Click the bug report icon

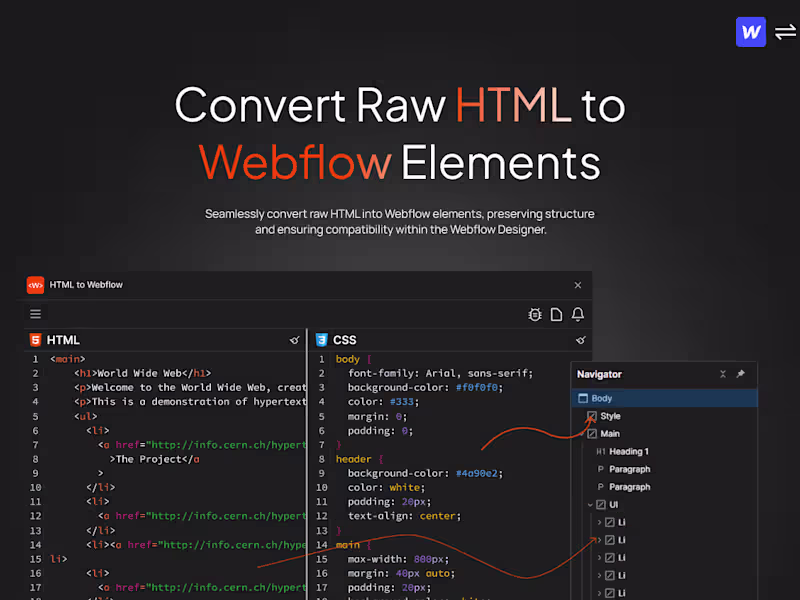point(535,314)
